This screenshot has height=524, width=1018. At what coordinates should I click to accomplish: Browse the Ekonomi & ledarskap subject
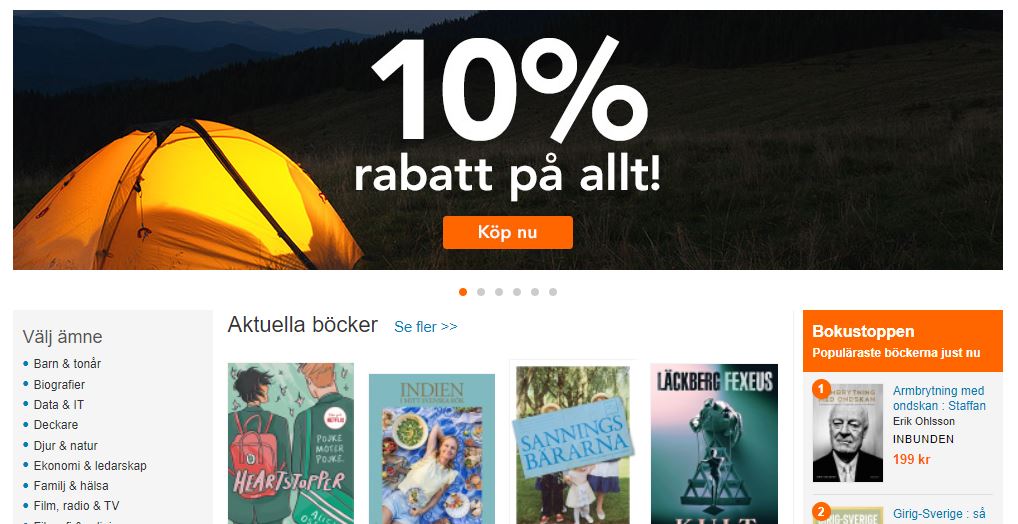[90, 466]
